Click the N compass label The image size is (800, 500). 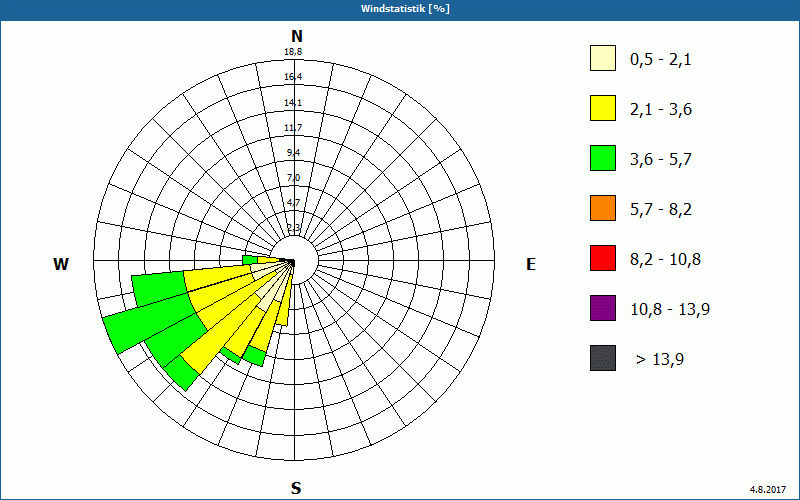pyautogui.click(x=297, y=36)
